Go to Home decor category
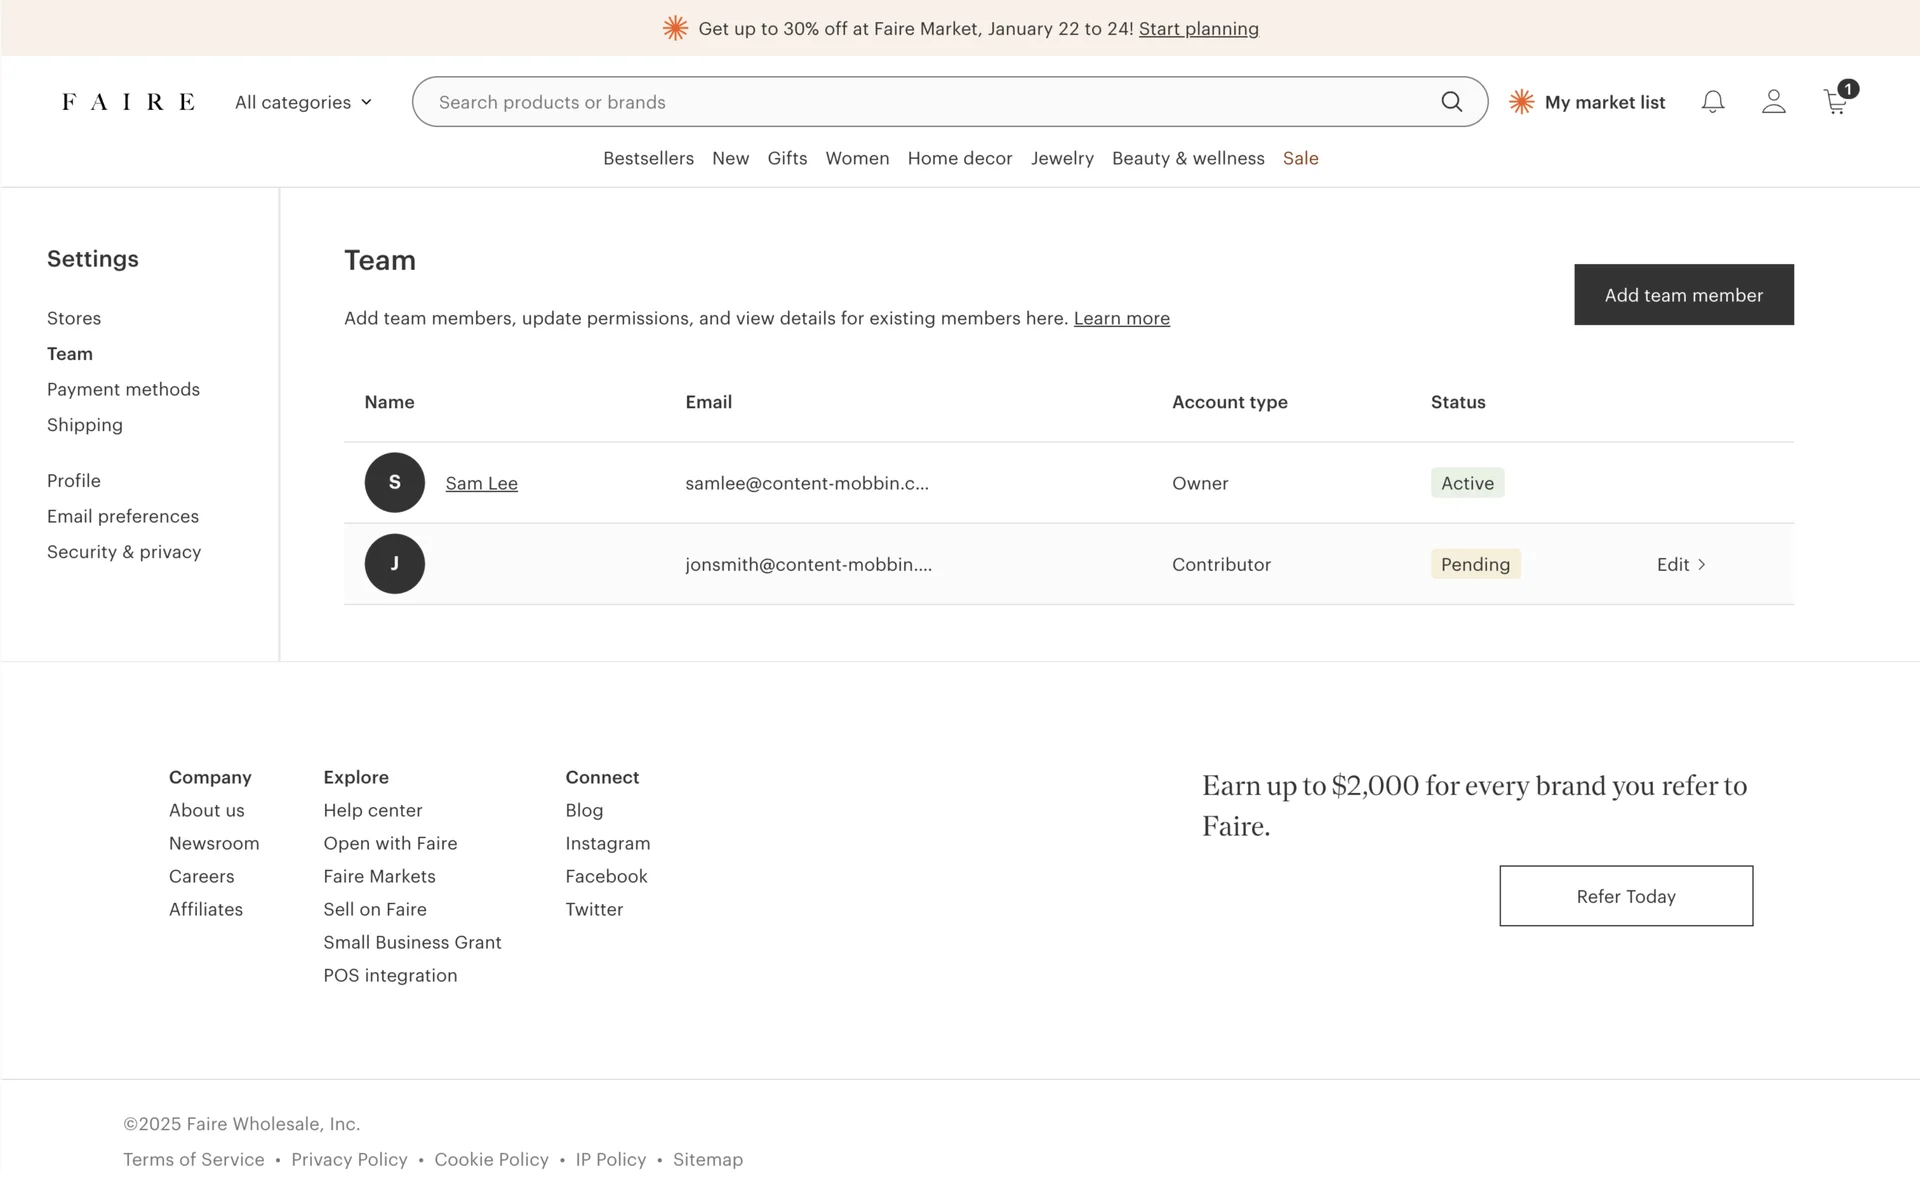Screen dimensions: 1920x1200 click(x=959, y=158)
